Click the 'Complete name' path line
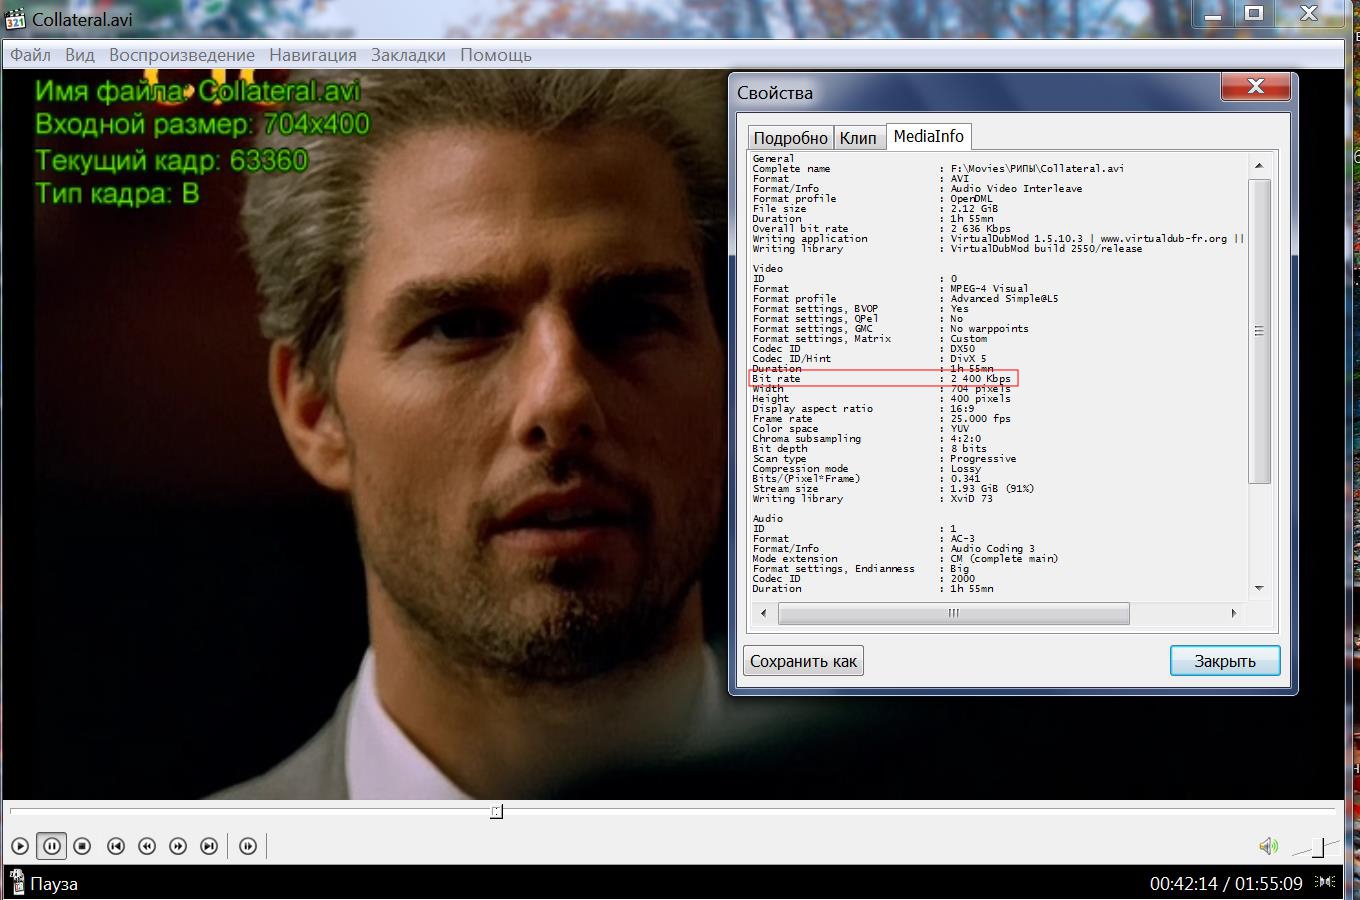The image size is (1360, 900). 938,169
